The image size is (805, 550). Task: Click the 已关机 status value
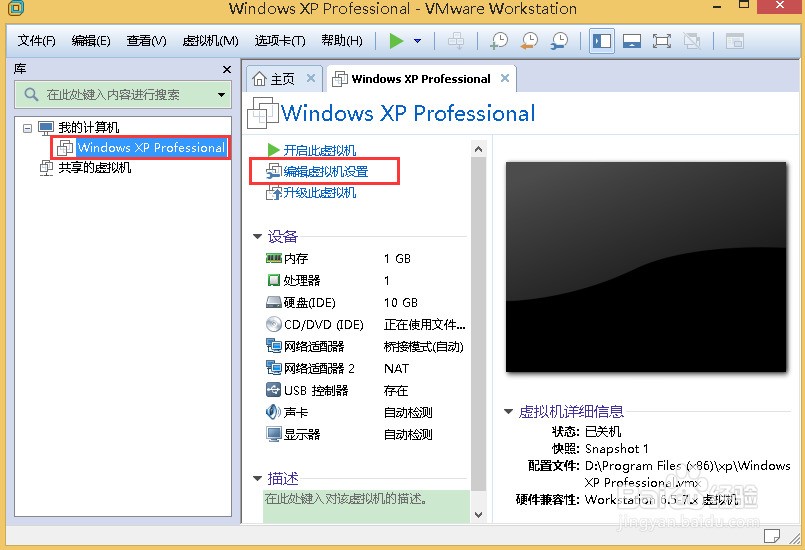pos(603,431)
